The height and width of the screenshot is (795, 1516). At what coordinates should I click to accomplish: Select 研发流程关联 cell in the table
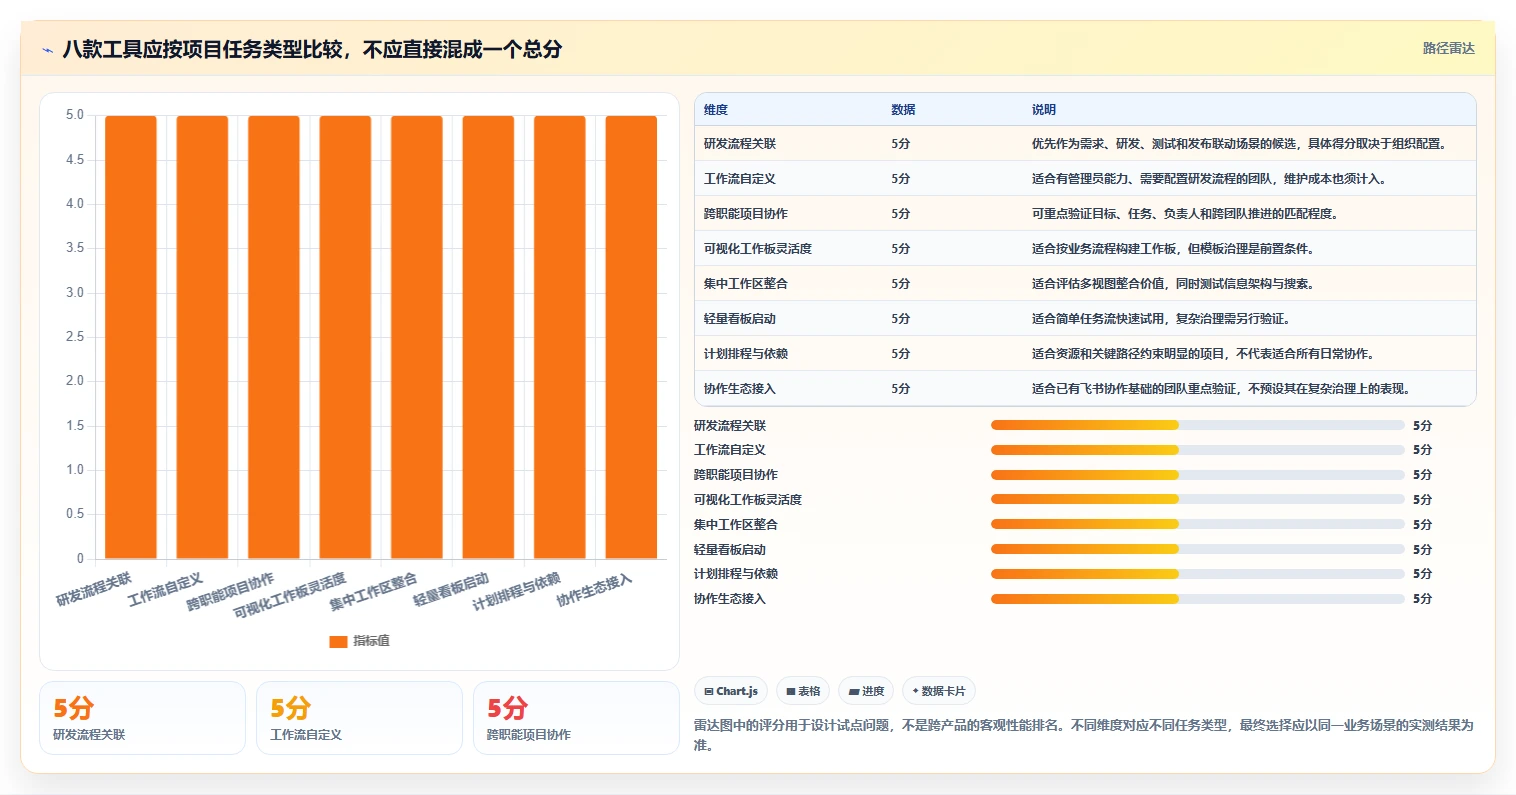point(740,144)
